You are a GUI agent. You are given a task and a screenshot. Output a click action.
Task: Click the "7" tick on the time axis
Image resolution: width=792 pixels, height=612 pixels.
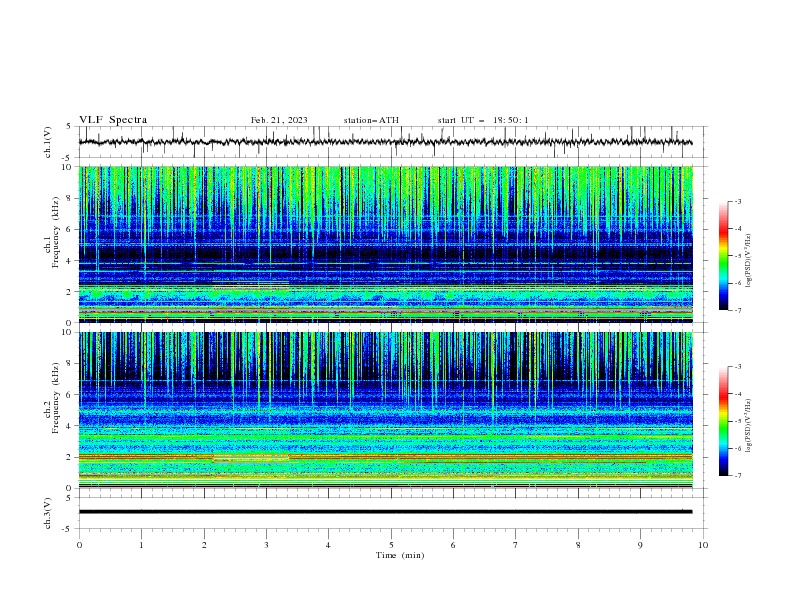516,545
